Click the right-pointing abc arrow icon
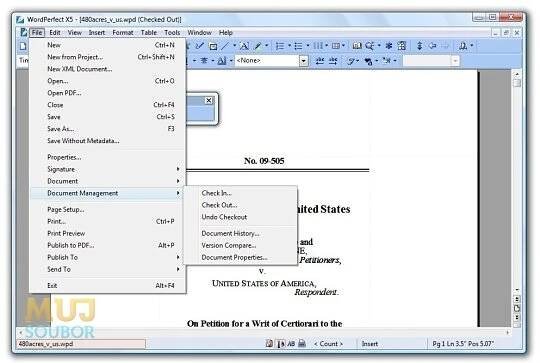 (x=333, y=61)
